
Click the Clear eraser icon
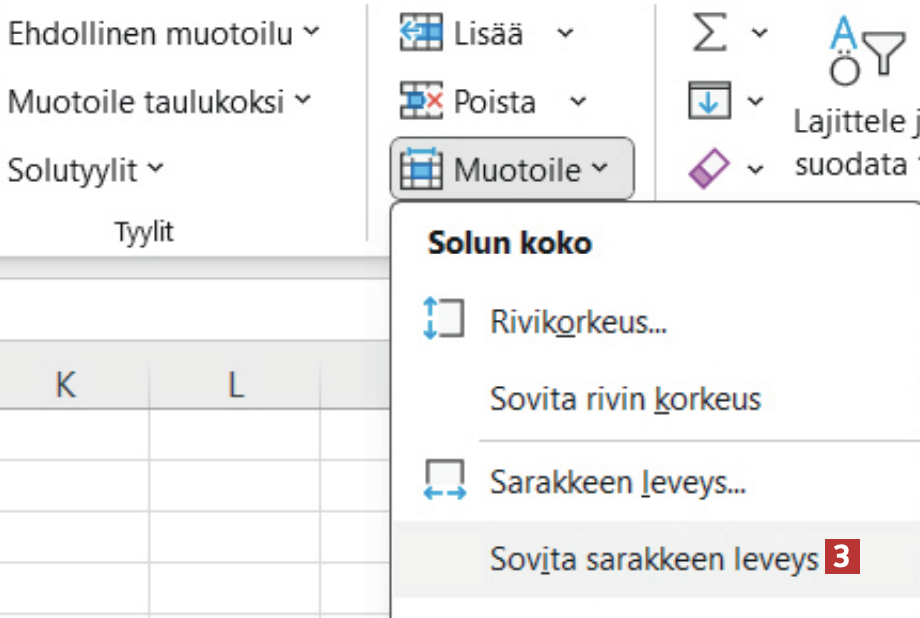(x=710, y=170)
